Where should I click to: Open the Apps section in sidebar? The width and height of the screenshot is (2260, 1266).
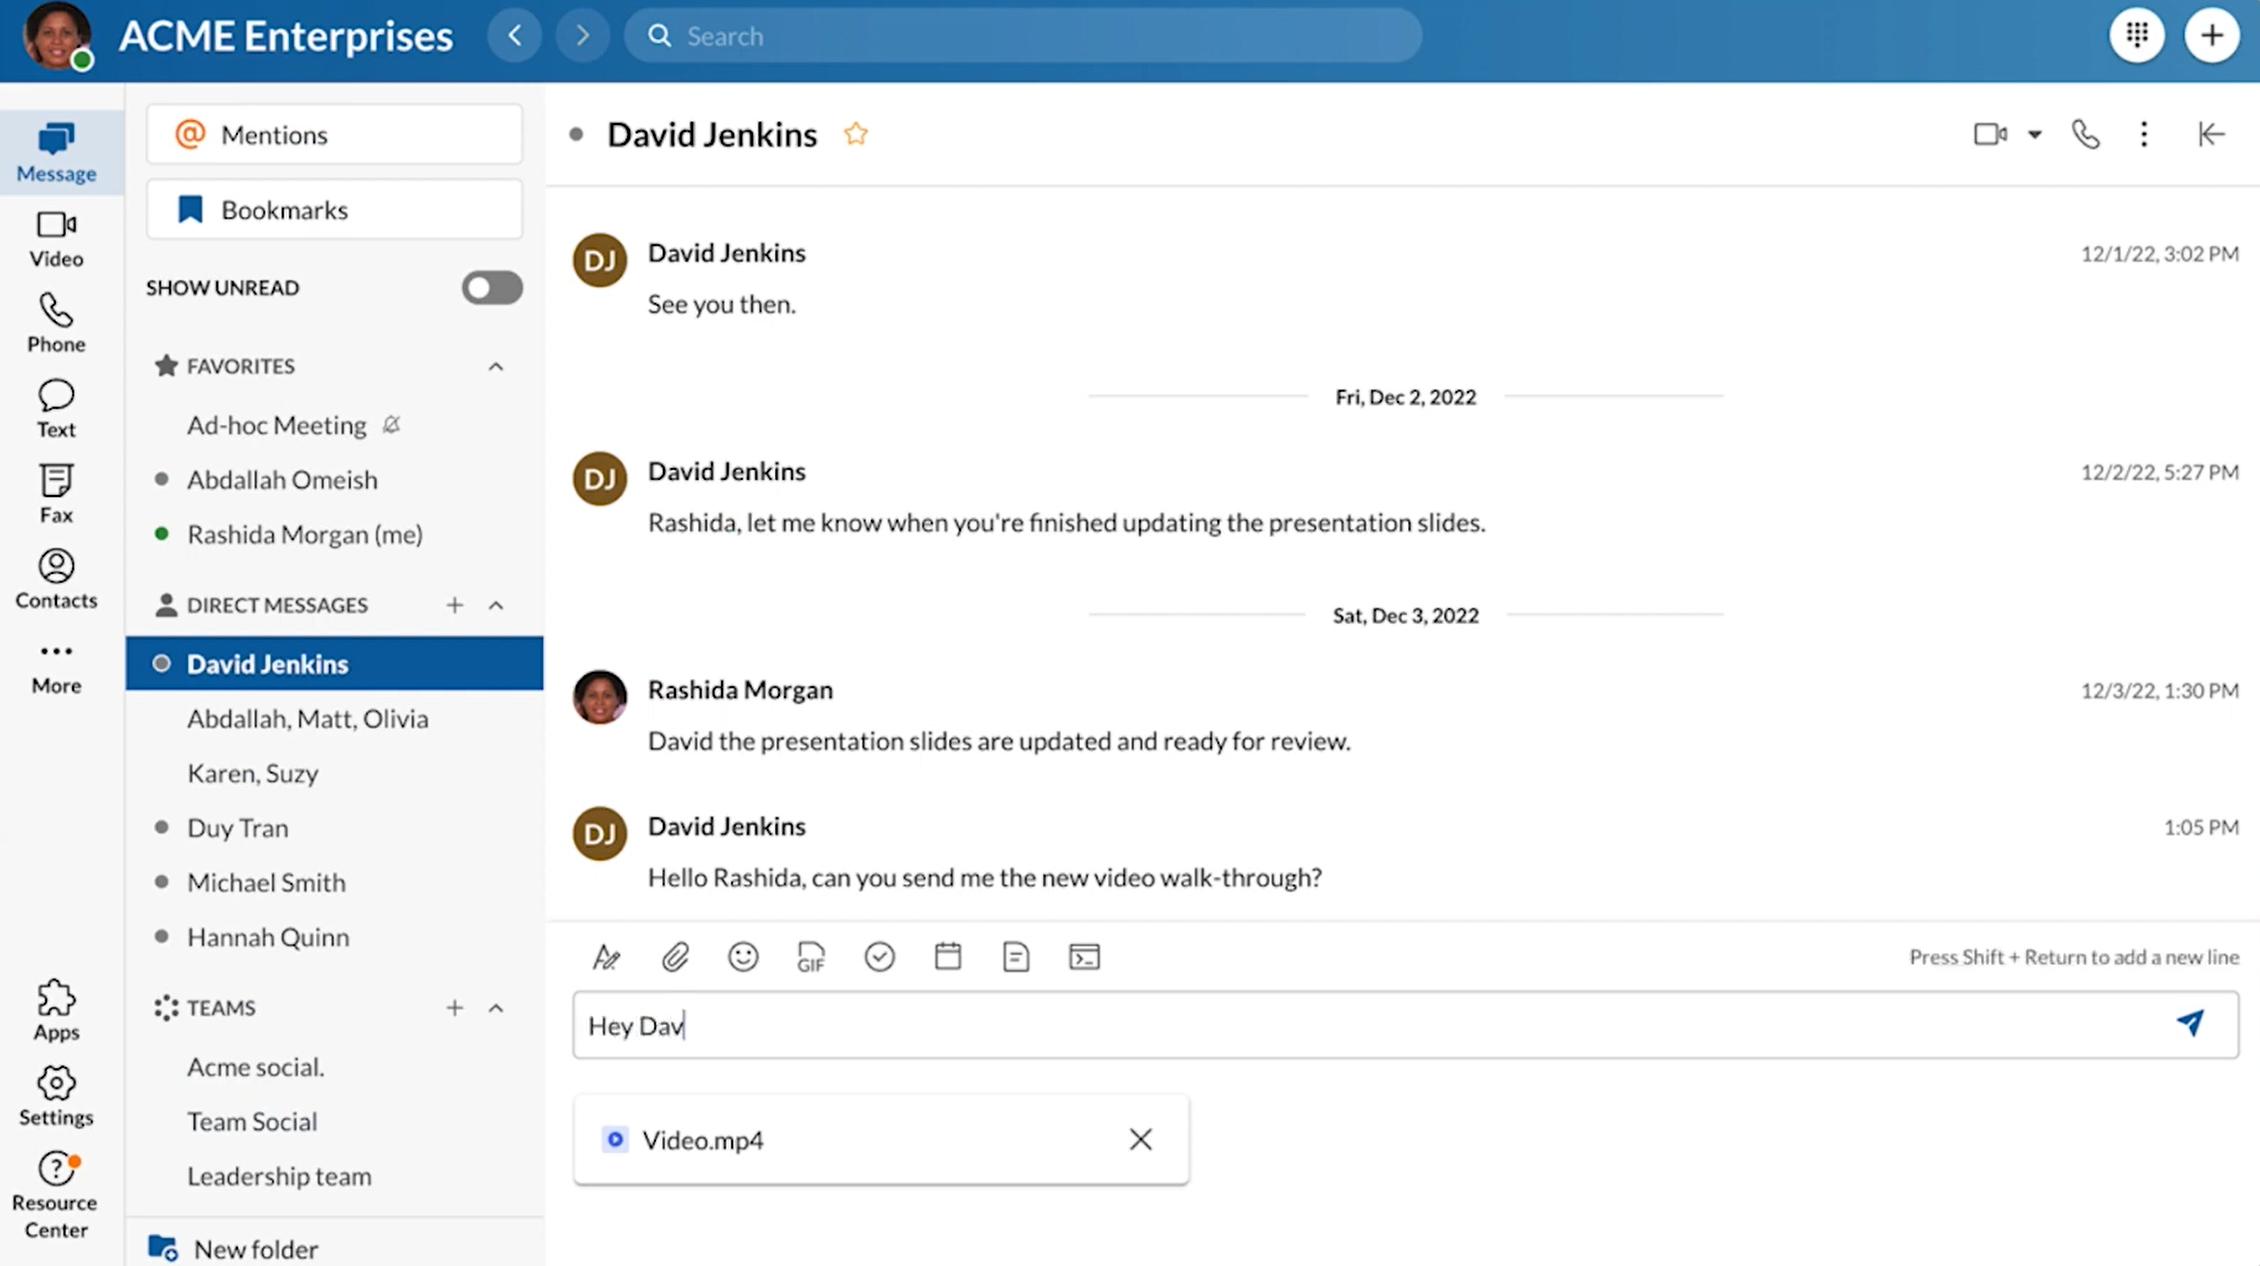[x=56, y=1010]
